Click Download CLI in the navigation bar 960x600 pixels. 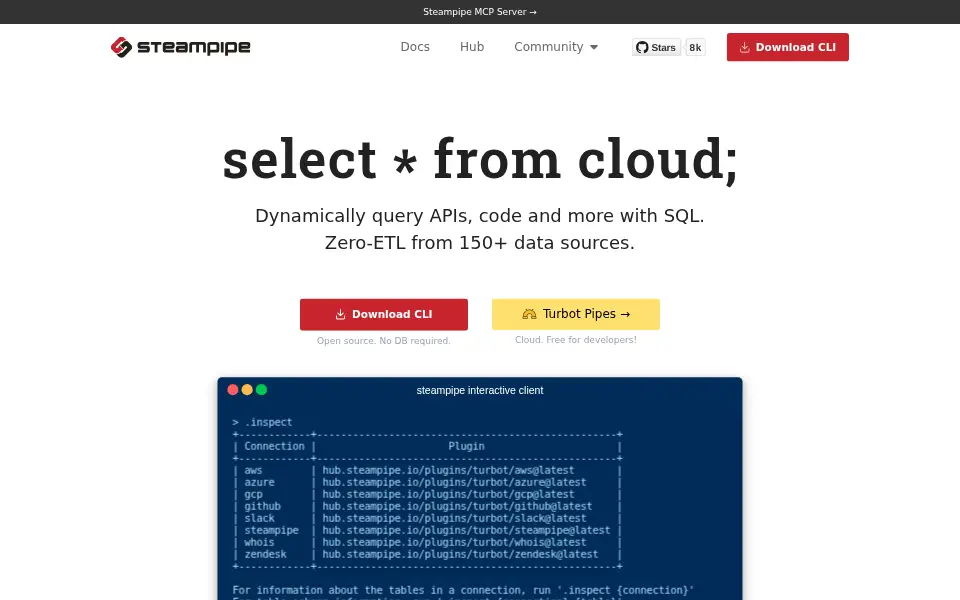coord(788,47)
